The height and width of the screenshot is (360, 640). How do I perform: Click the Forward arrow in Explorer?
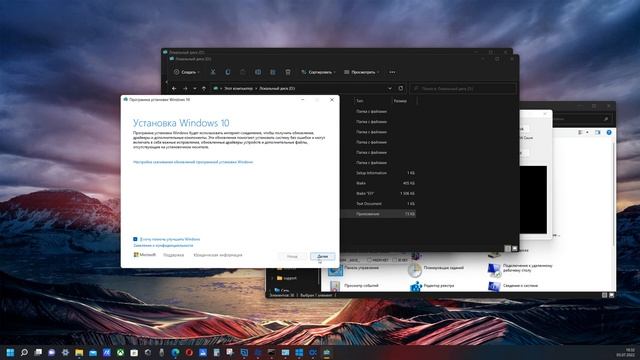coord(185,89)
